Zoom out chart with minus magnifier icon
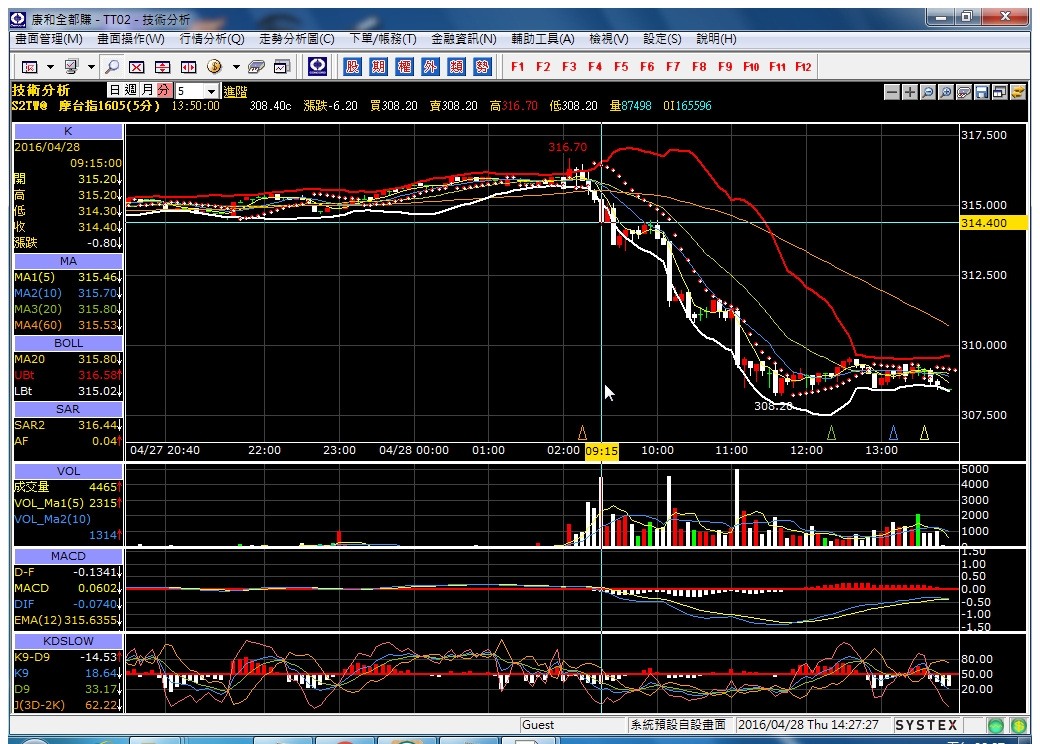The height and width of the screenshot is (744, 1040). pyautogui.click(x=928, y=92)
